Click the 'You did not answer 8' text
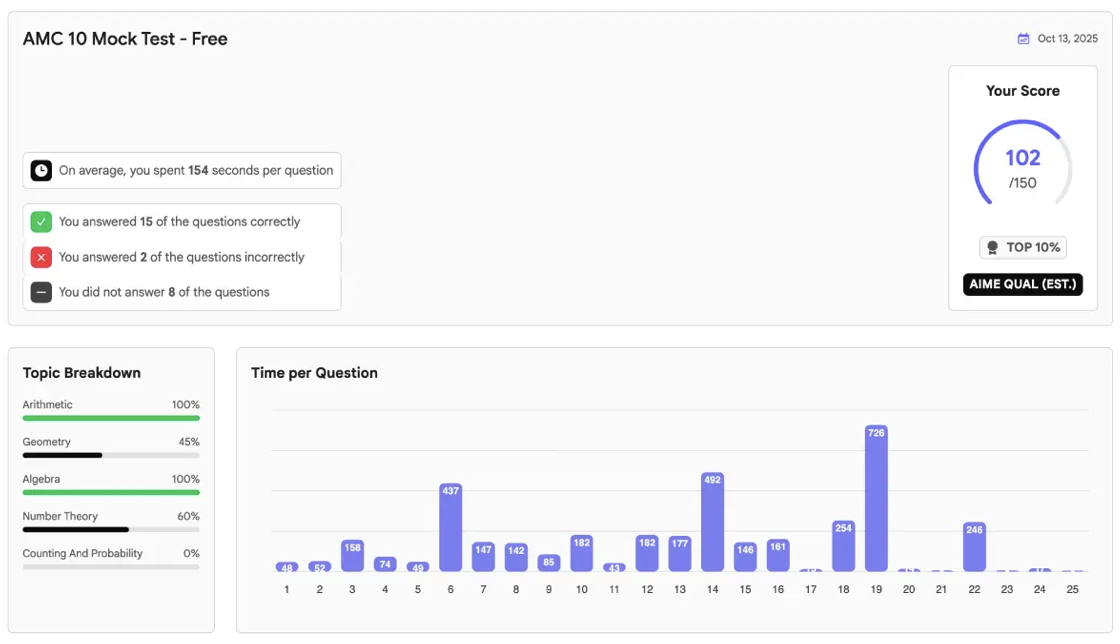This screenshot has height=644, width=1120. pyautogui.click(x=117, y=292)
